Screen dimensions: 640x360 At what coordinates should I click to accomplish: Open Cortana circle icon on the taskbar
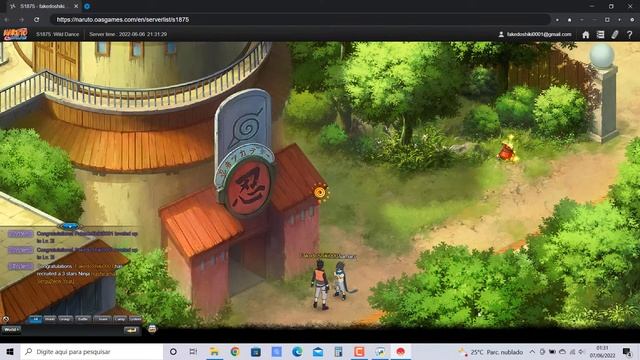coord(173,351)
